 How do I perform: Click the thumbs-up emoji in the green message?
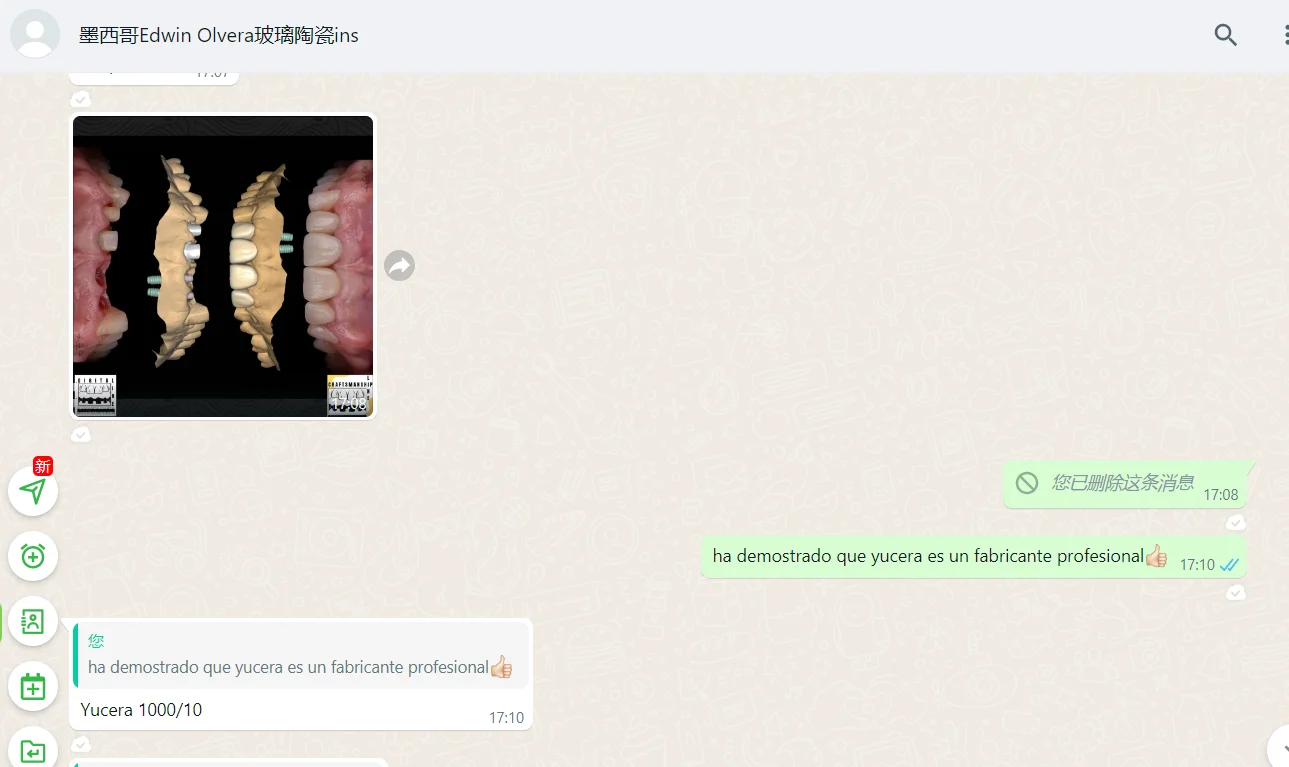click(x=1156, y=556)
